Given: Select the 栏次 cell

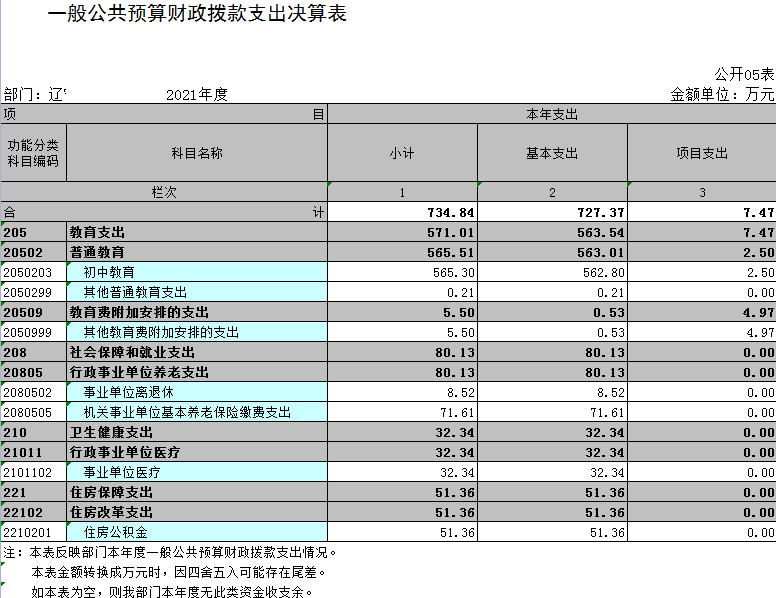Looking at the screenshot, I should click(164, 192).
